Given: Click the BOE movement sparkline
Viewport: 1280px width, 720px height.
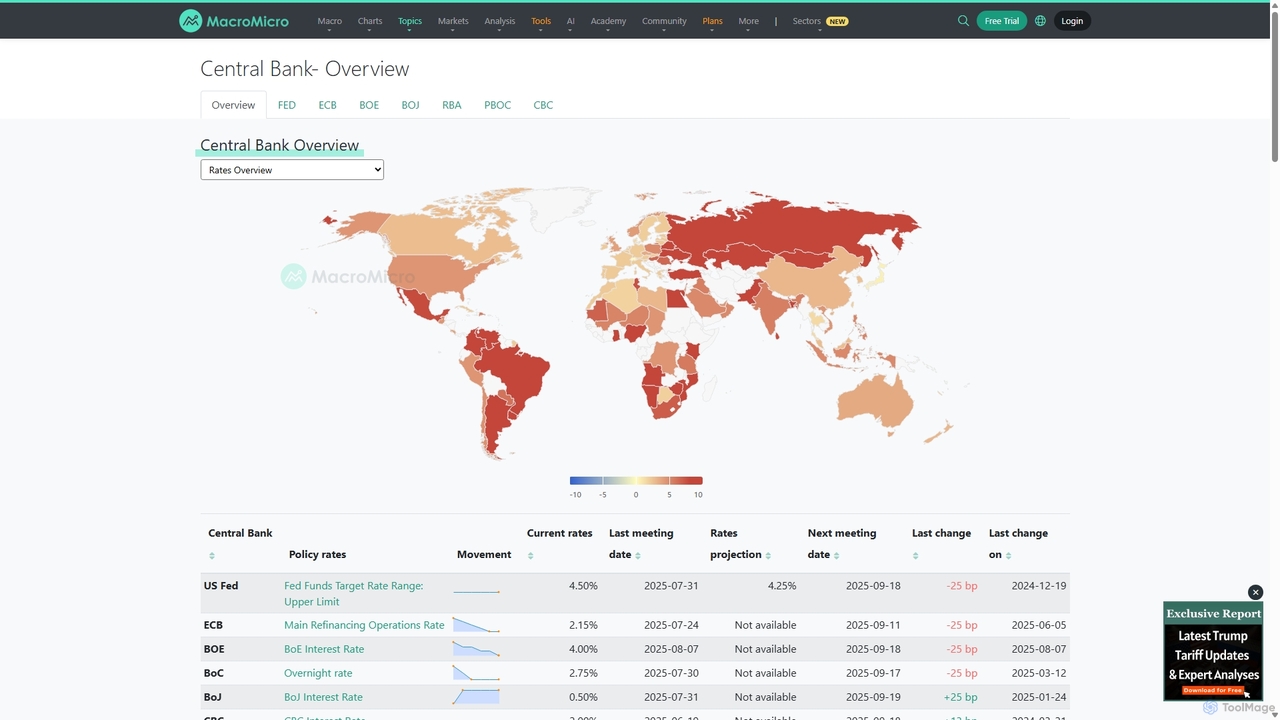Looking at the screenshot, I should click(476, 649).
